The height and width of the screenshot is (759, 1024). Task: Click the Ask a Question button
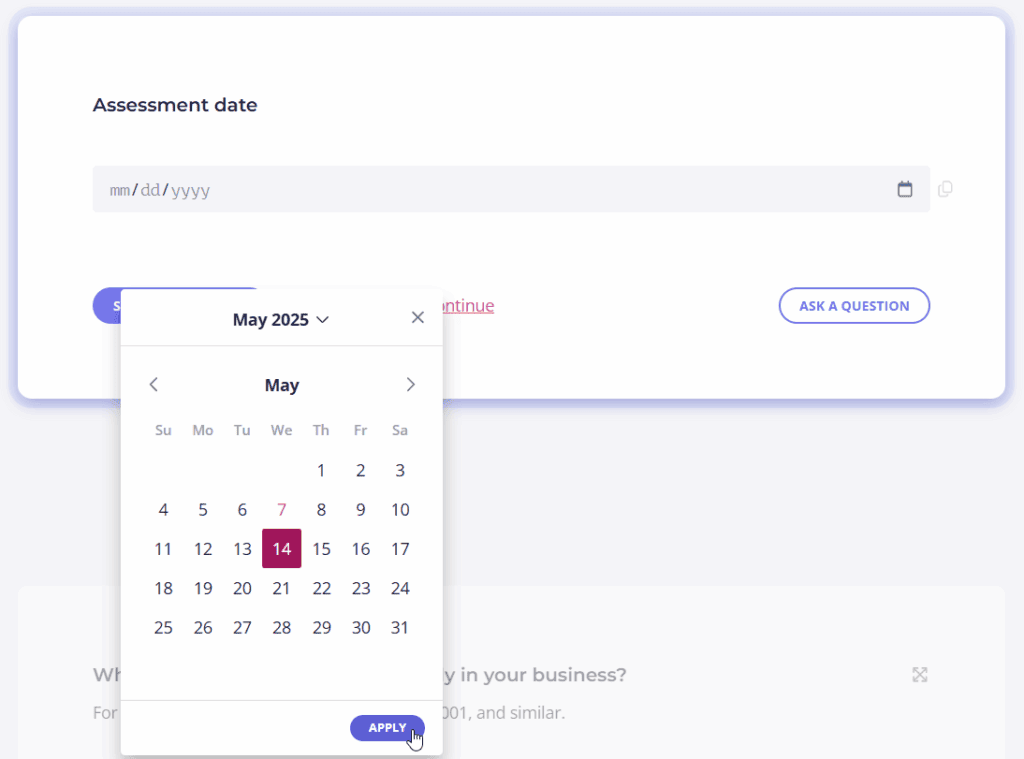[854, 306]
